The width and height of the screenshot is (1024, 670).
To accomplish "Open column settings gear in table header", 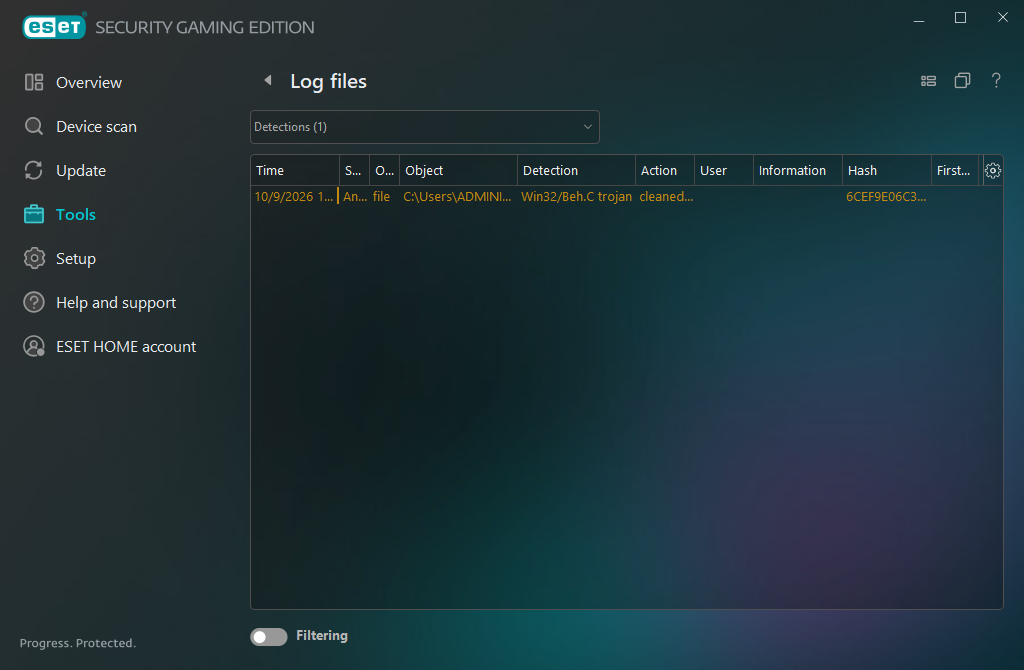I will (993, 170).
